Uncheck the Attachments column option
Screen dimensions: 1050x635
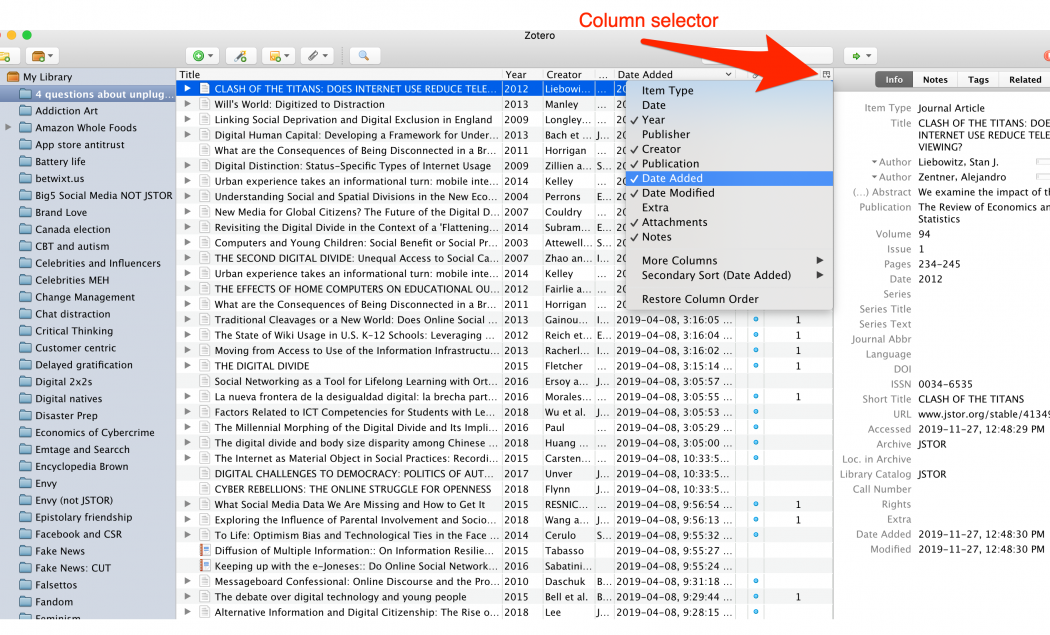(729, 222)
